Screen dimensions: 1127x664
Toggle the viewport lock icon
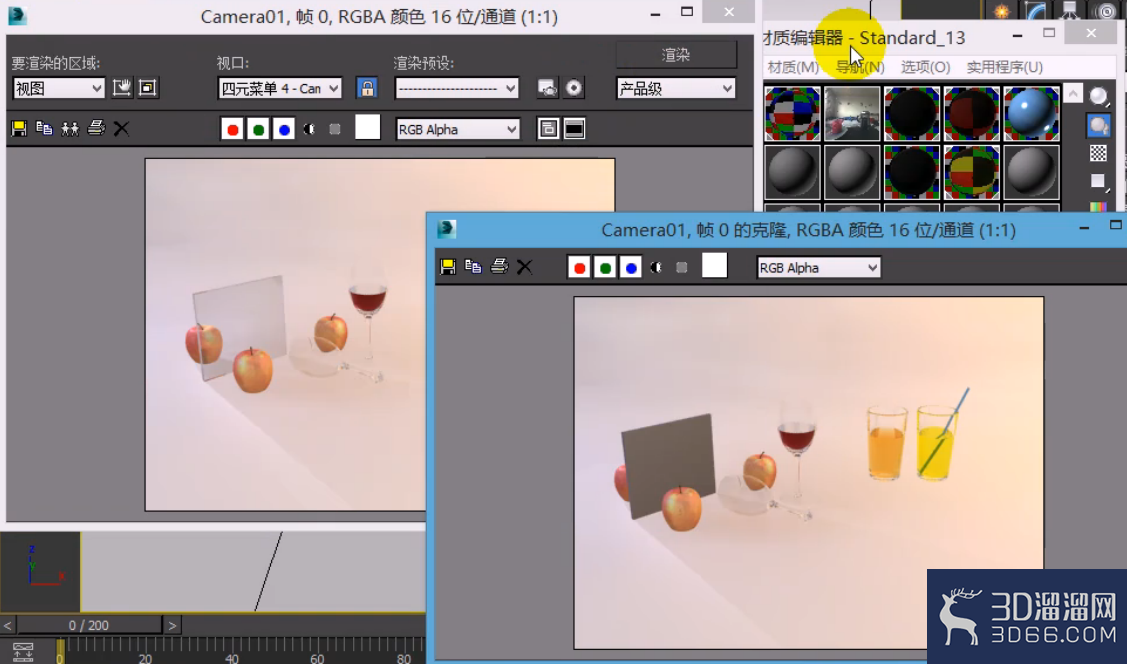pyautogui.click(x=367, y=88)
